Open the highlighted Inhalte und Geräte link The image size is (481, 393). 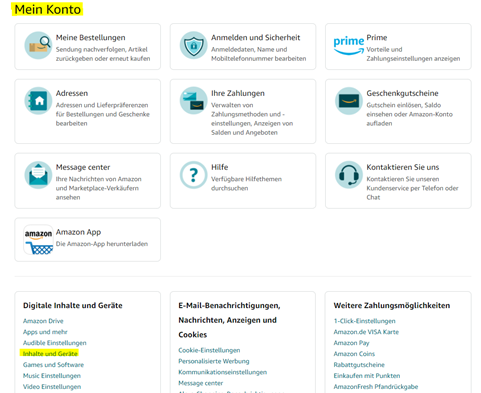click(50, 354)
